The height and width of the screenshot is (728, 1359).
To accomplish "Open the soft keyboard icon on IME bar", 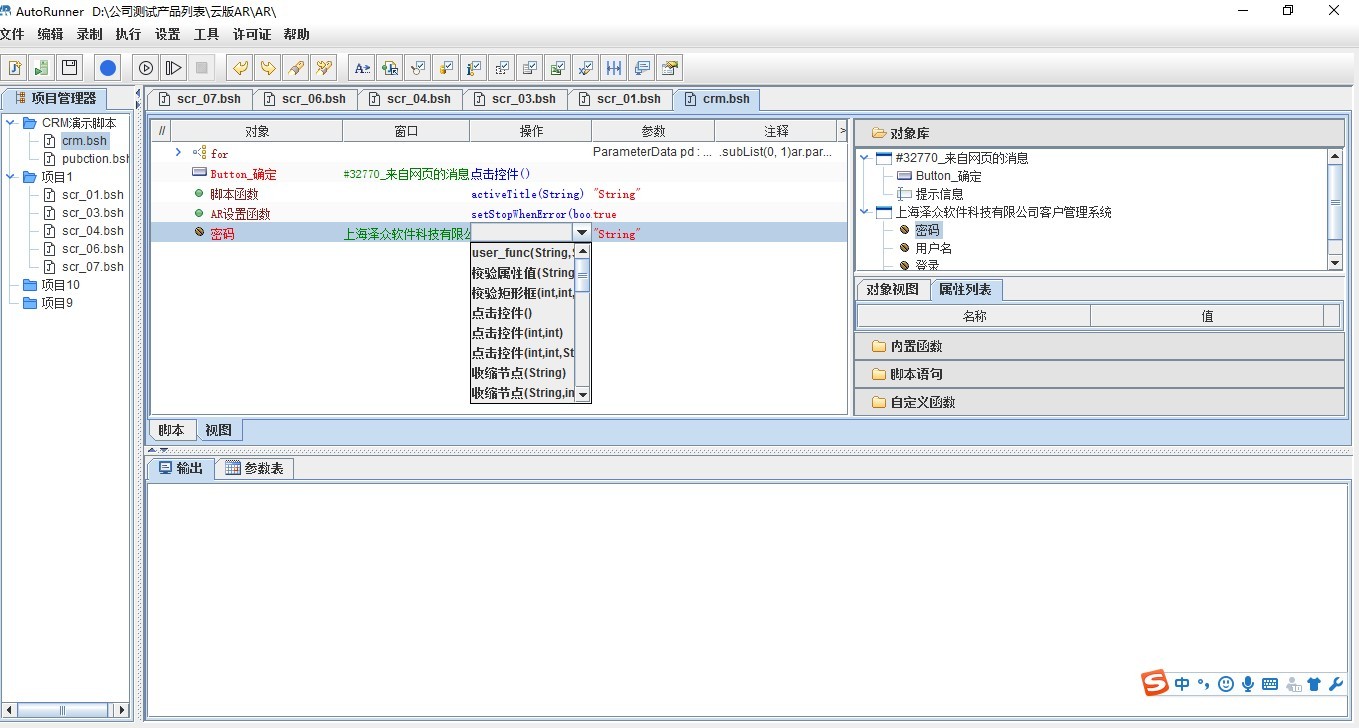I will pyautogui.click(x=1270, y=684).
